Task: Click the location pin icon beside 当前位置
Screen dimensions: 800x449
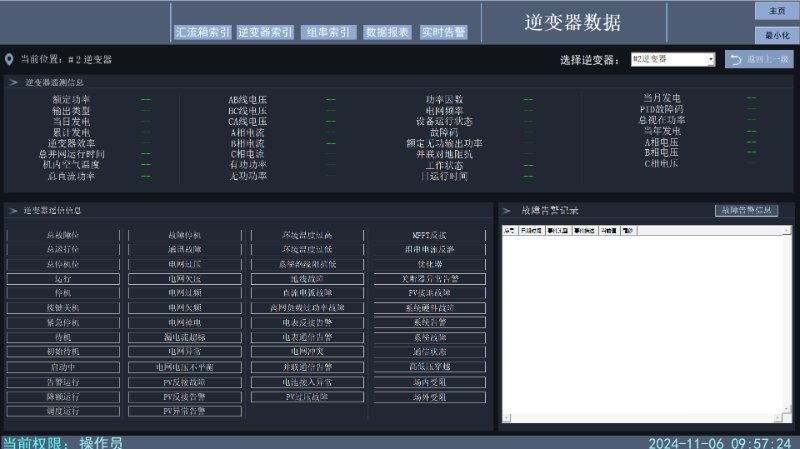Action: 10,60
